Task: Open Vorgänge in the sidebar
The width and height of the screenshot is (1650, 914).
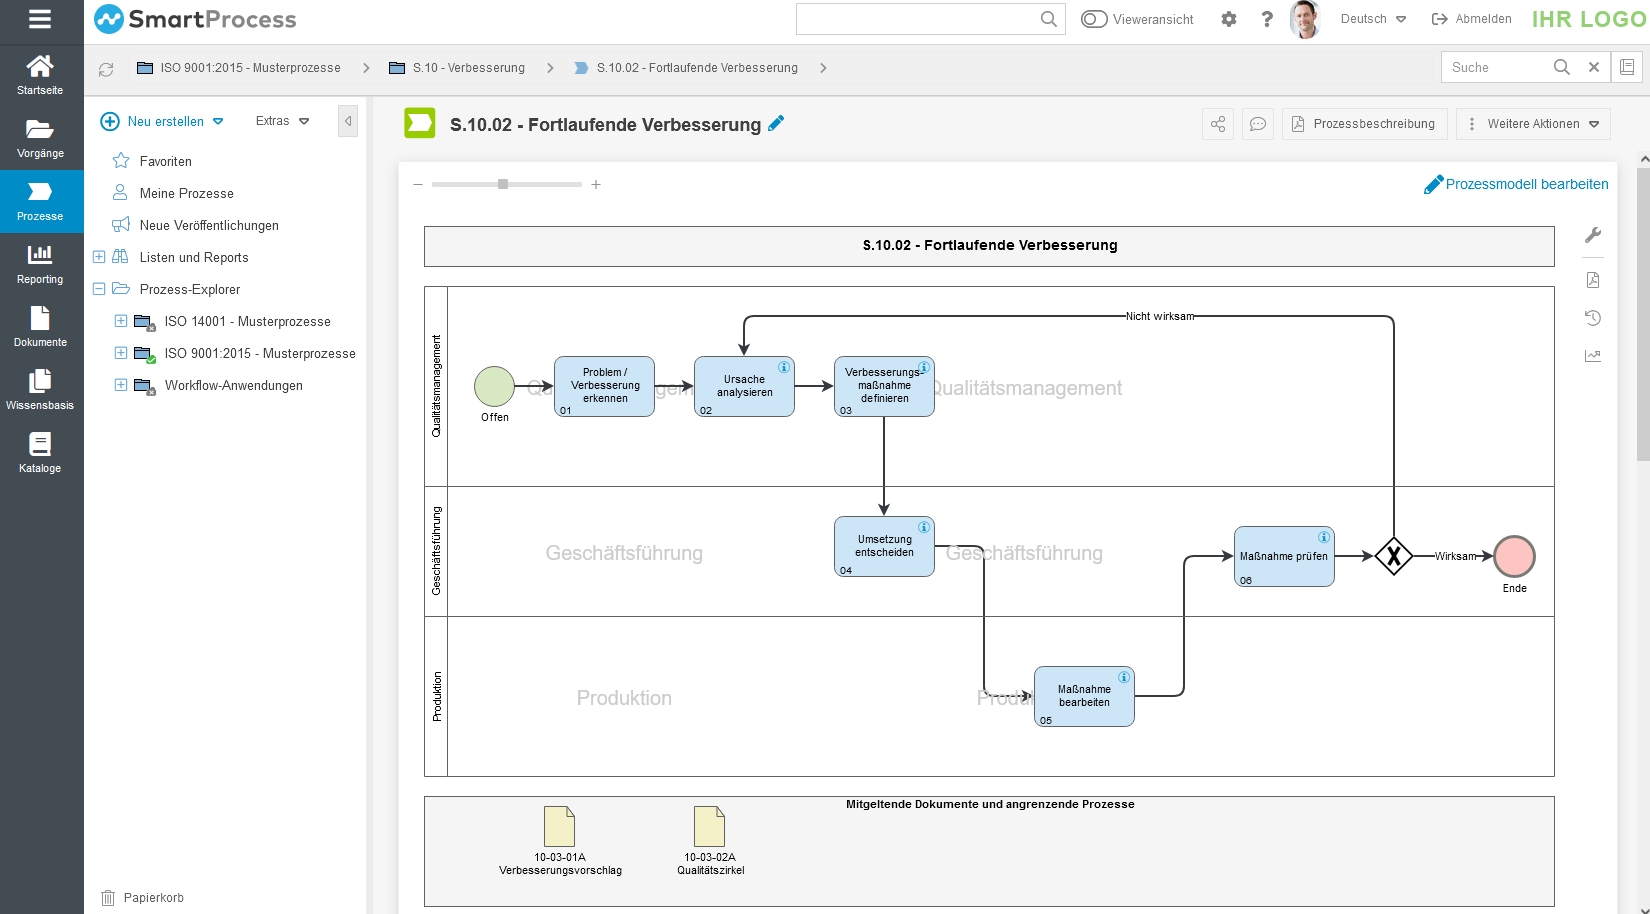Action: click(40, 139)
